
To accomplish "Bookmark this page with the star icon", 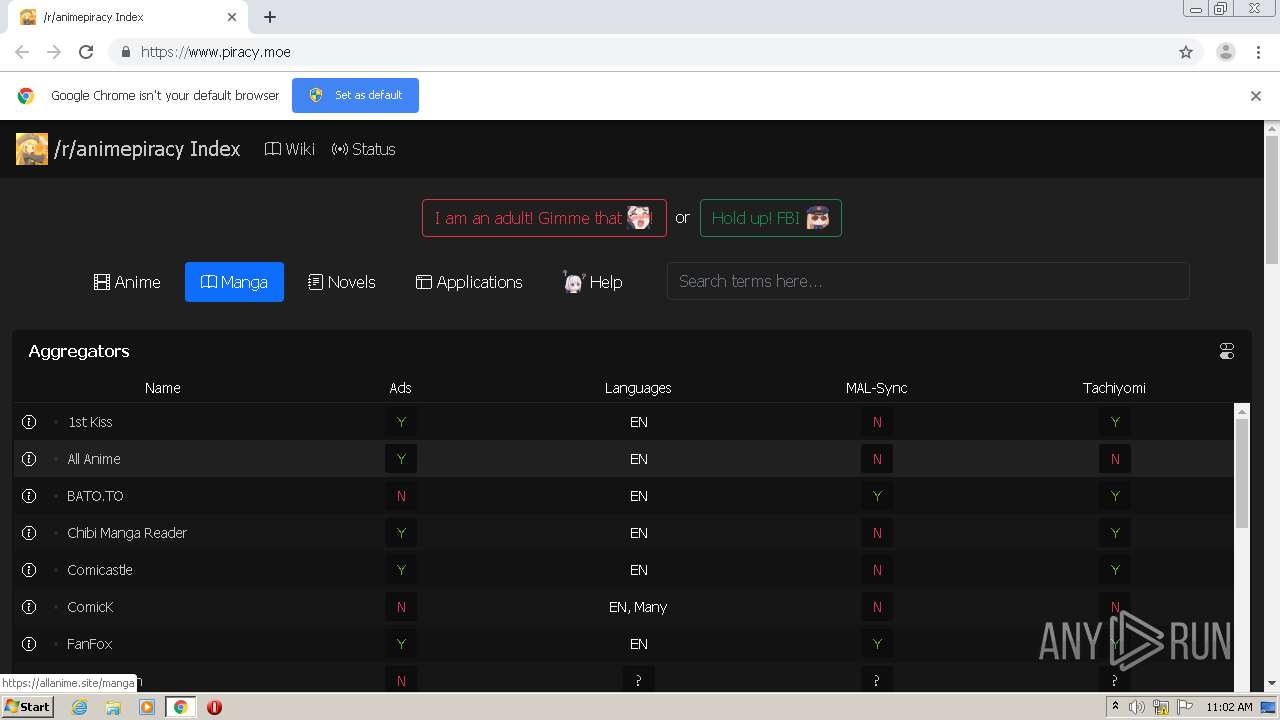I will pyautogui.click(x=1186, y=52).
